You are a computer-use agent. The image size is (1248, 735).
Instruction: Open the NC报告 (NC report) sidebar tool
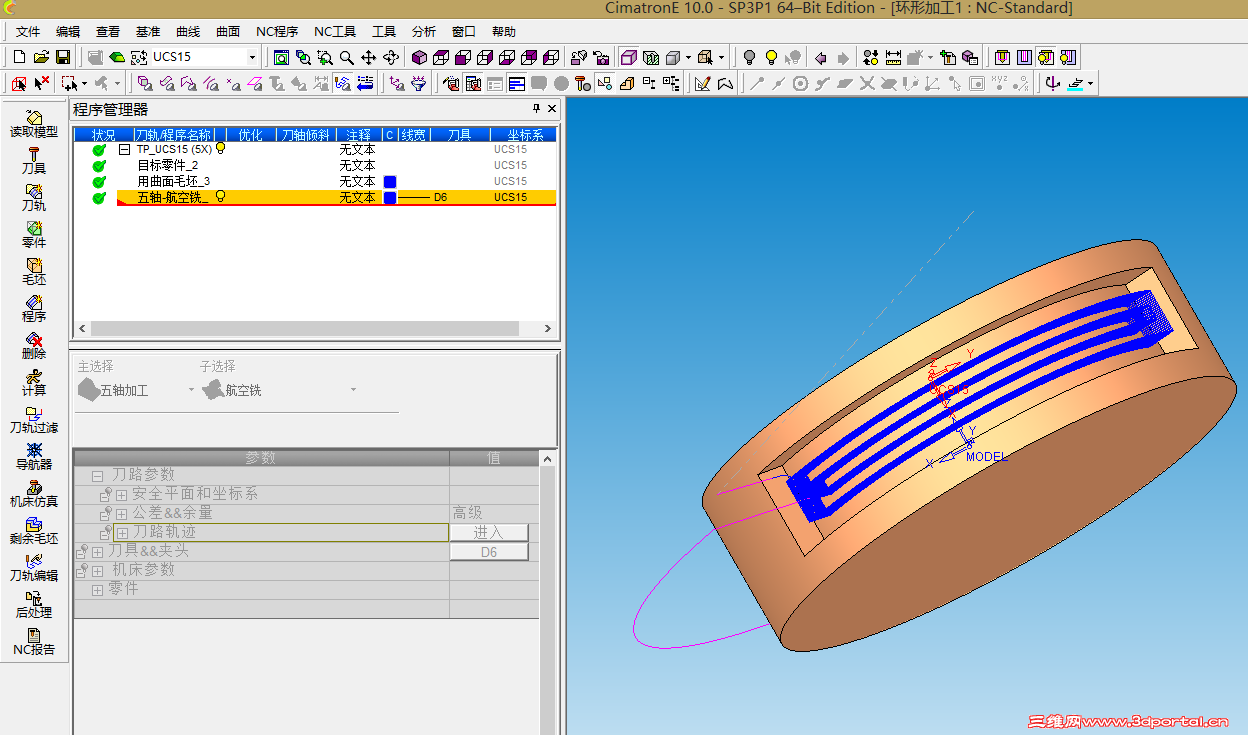[34, 642]
